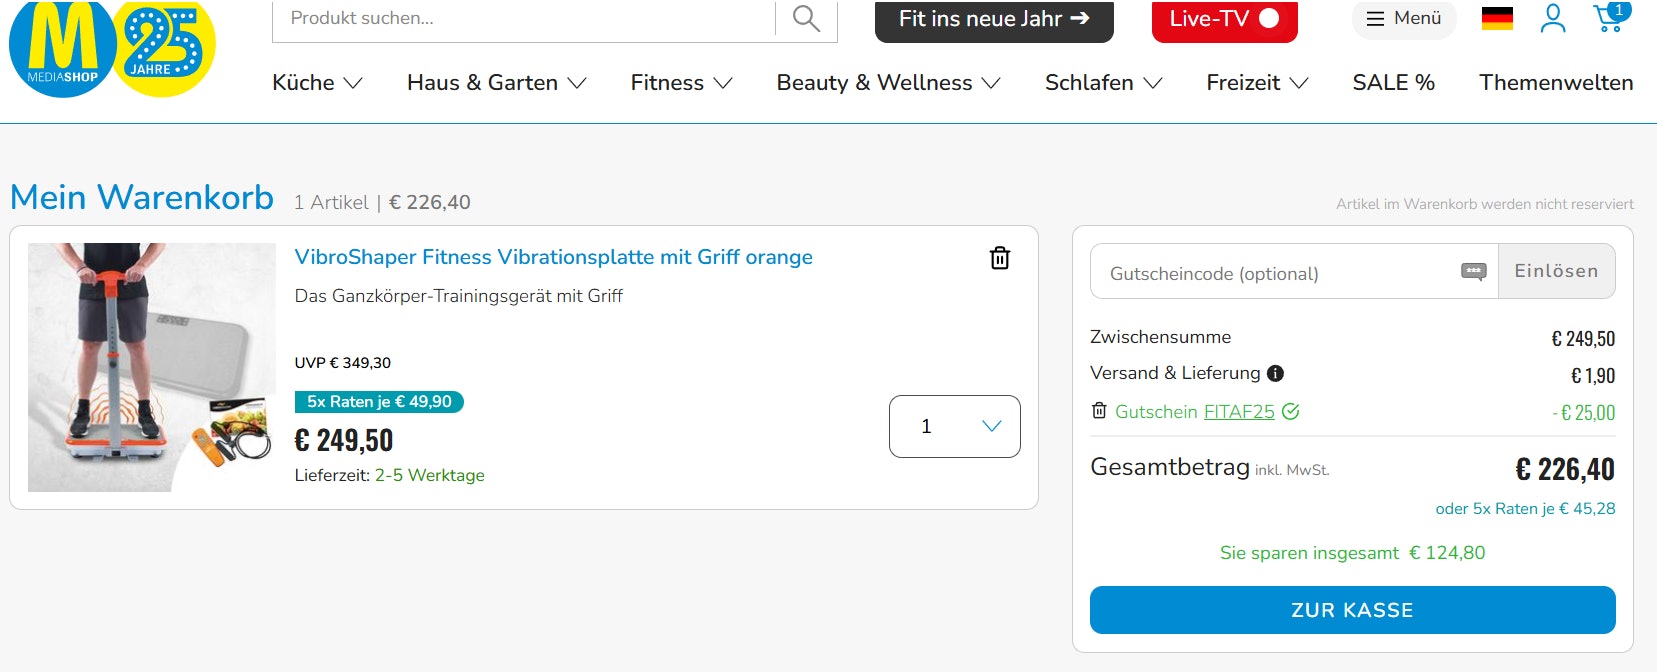The image size is (1657, 672).
Task: Click the Einlösen voucher button
Action: pos(1556,271)
